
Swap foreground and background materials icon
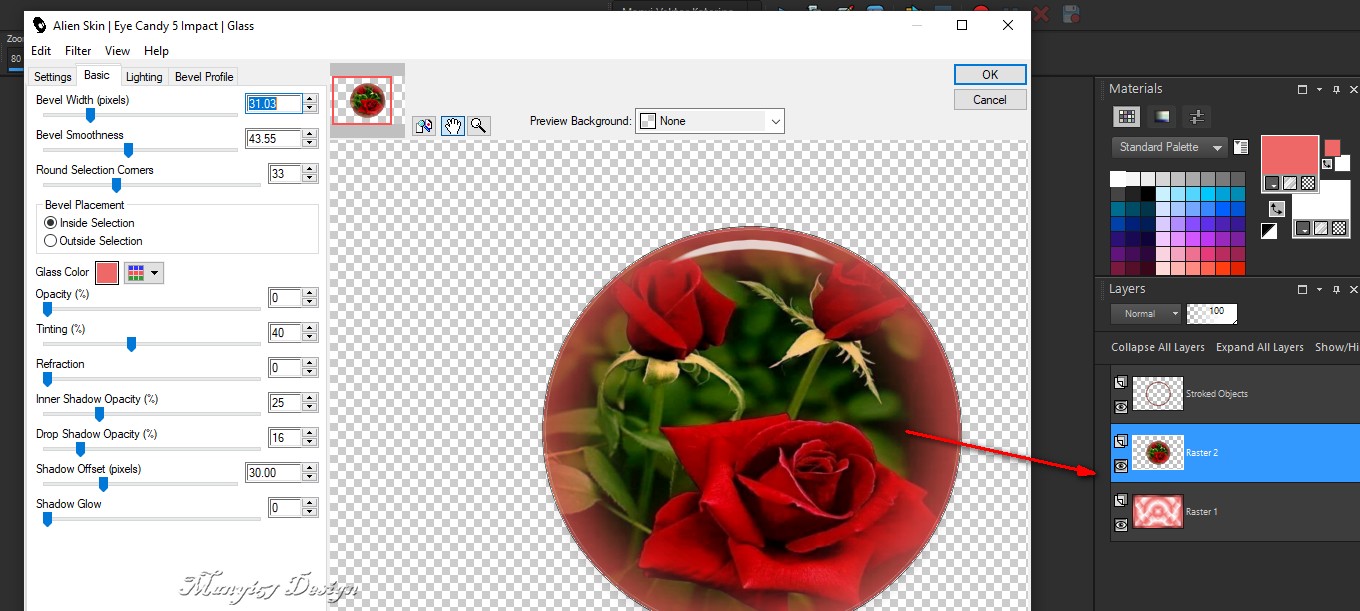1277,209
